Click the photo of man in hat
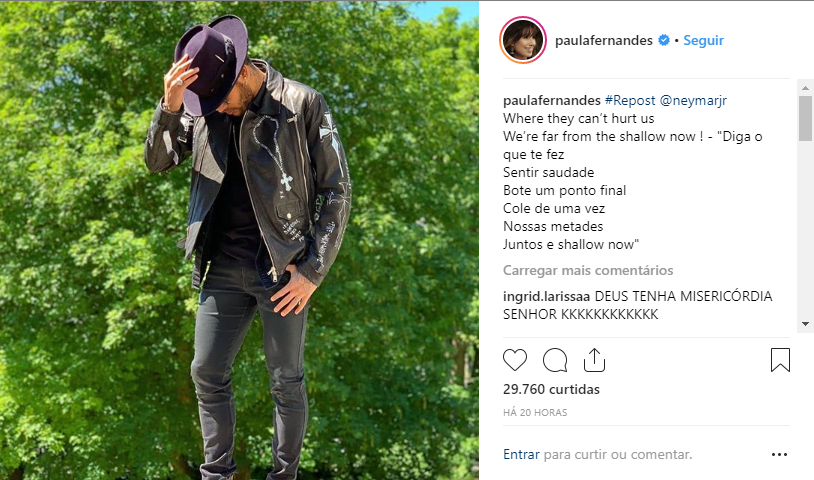Viewport: 814px width, 480px height. click(239, 240)
